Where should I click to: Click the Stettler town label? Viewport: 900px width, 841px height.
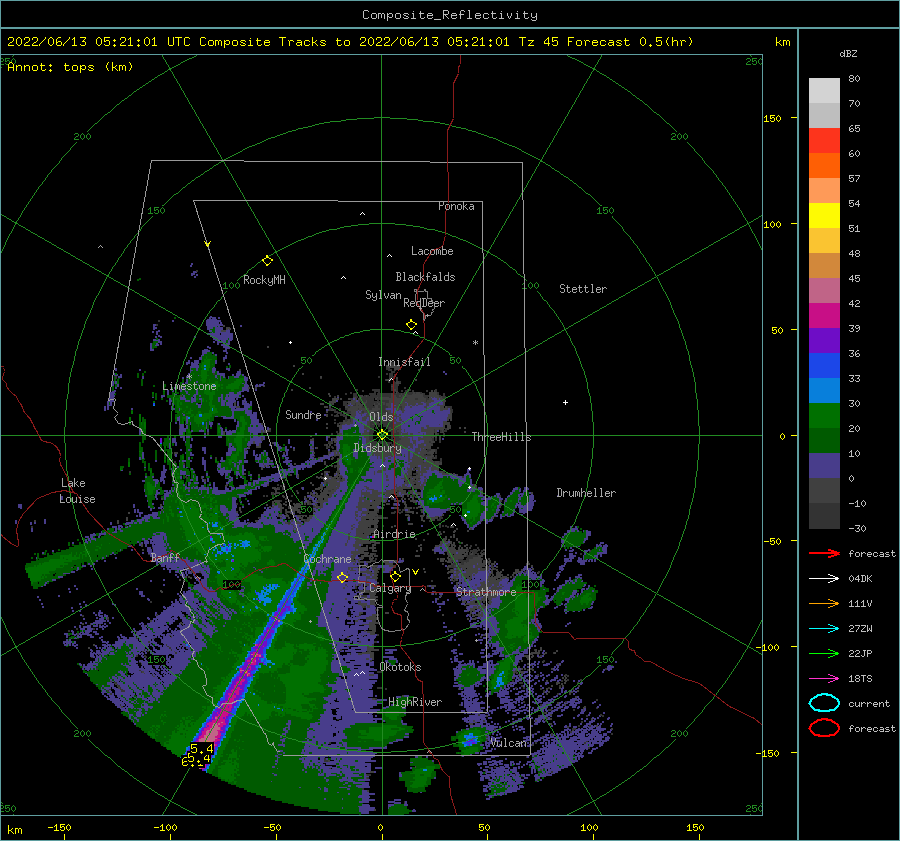pos(583,289)
